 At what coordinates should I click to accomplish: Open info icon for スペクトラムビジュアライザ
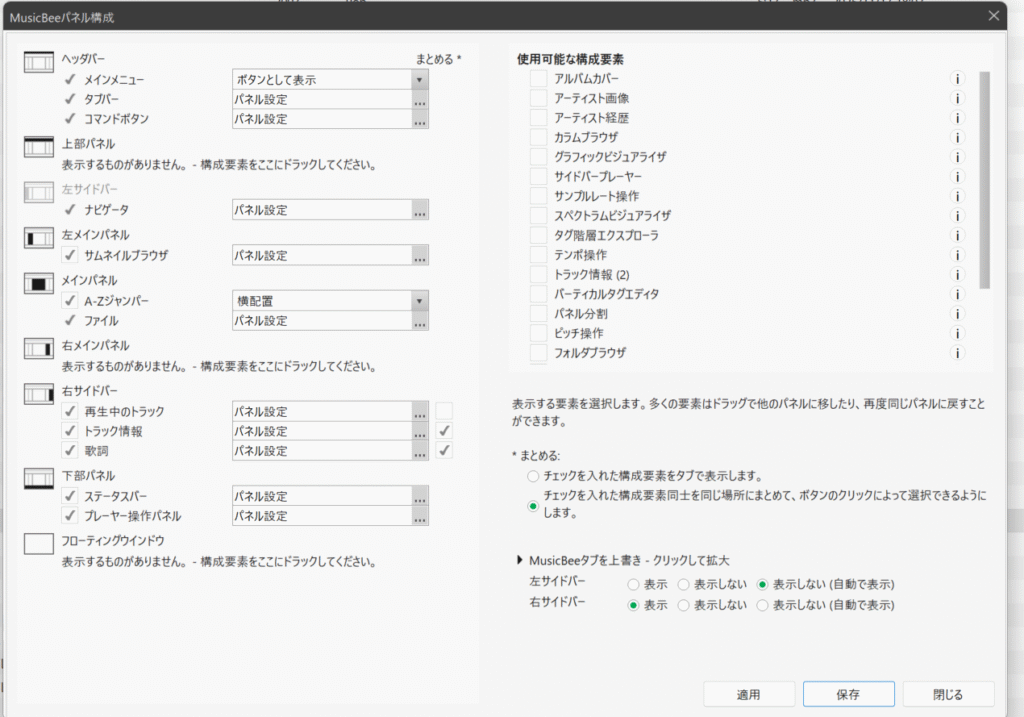[957, 216]
